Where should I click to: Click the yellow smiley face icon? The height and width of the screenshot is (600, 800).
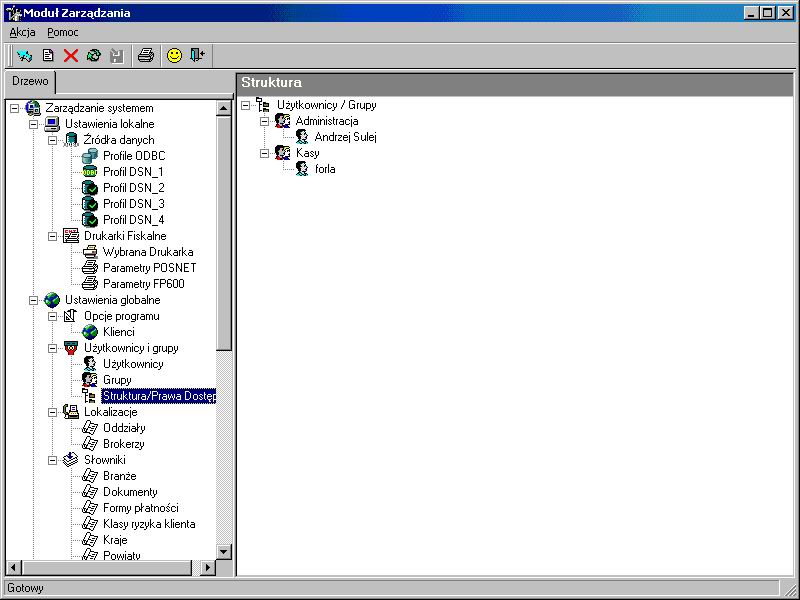[x=174, y=55]
